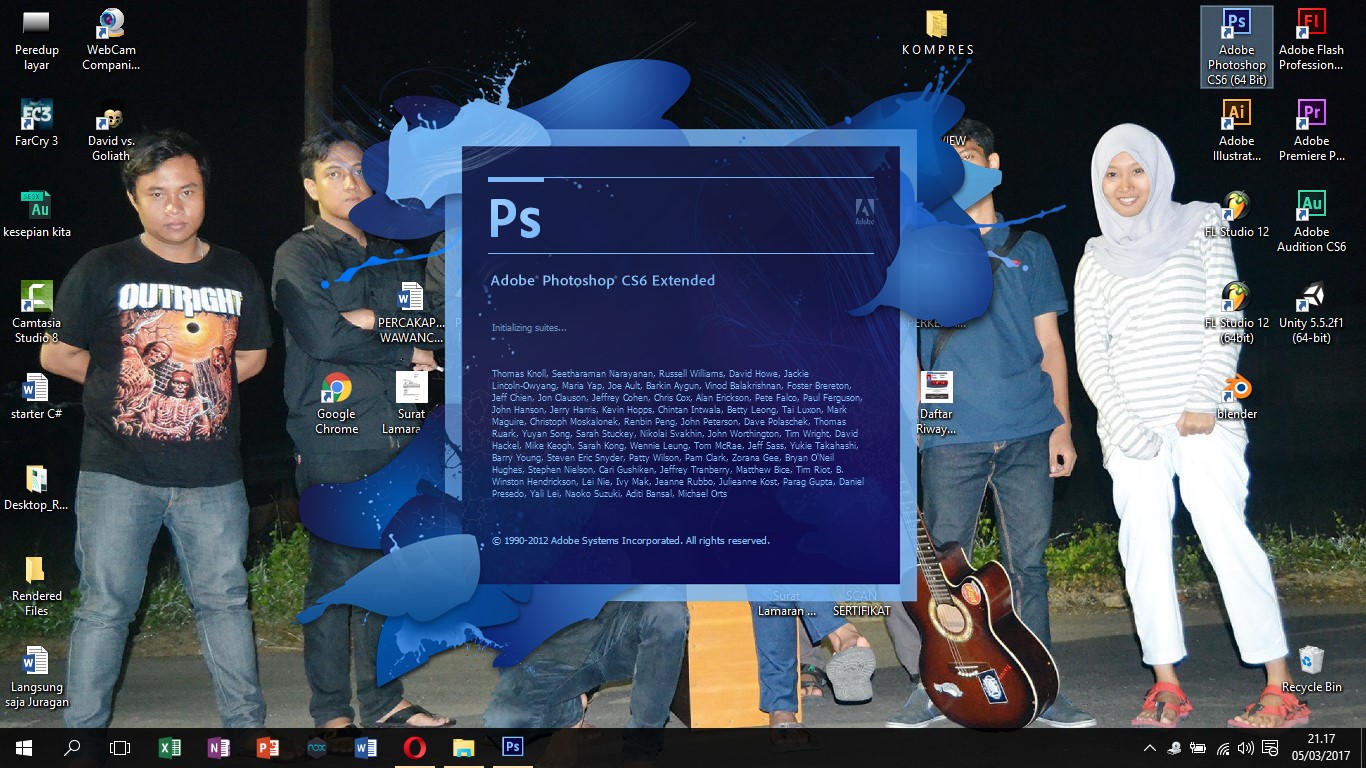
Task: Click the FL Studio 12 desktop shortcut
Action: click(x=1236, y=215)
